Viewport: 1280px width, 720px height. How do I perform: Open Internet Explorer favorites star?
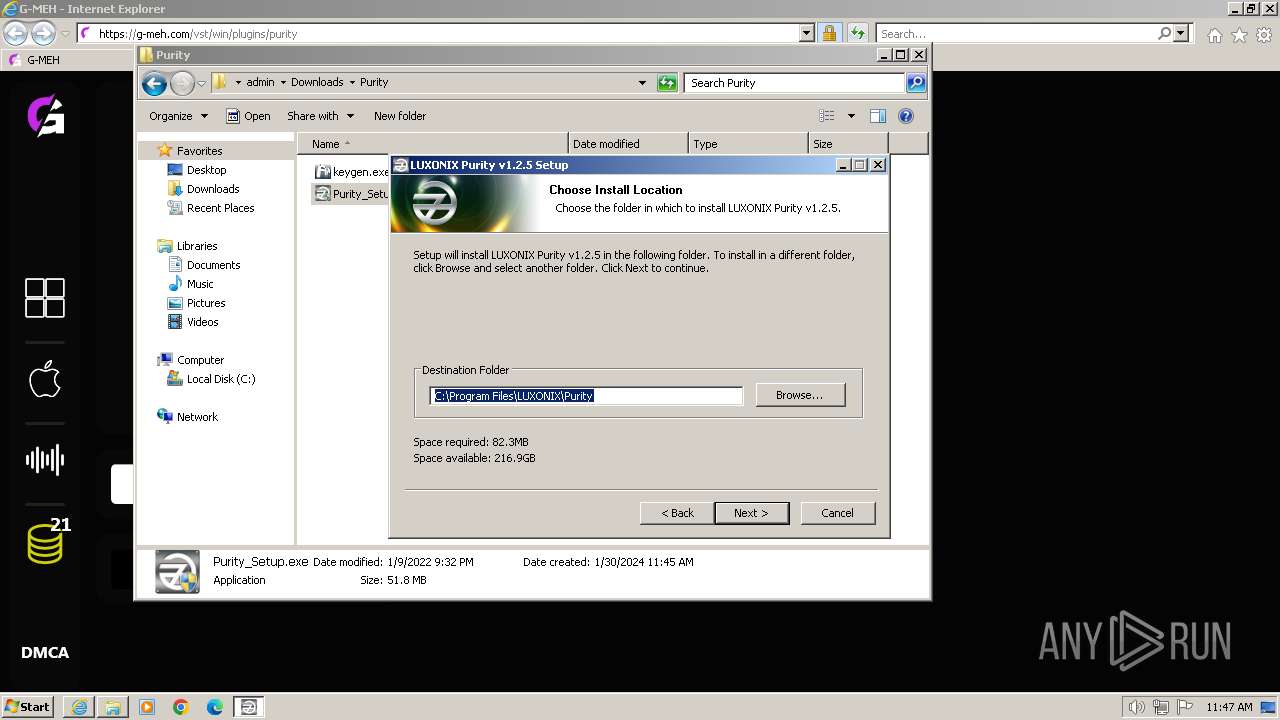[x=1239, y=35]
